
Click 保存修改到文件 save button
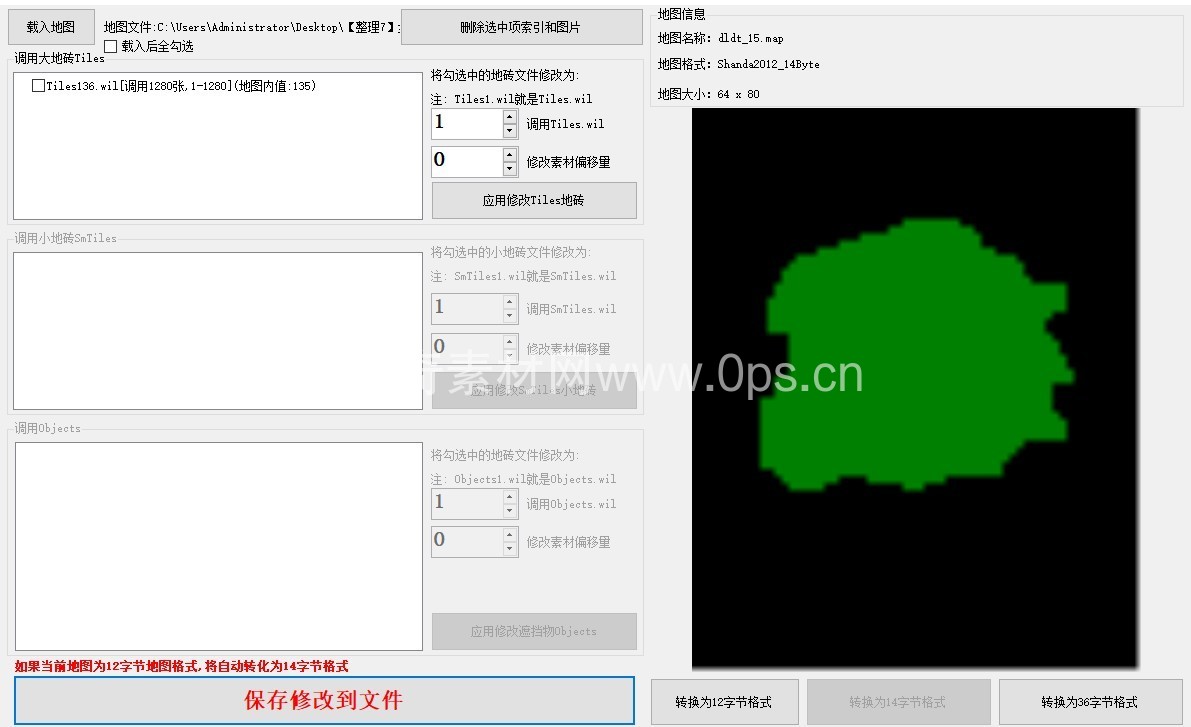[324, 700]
